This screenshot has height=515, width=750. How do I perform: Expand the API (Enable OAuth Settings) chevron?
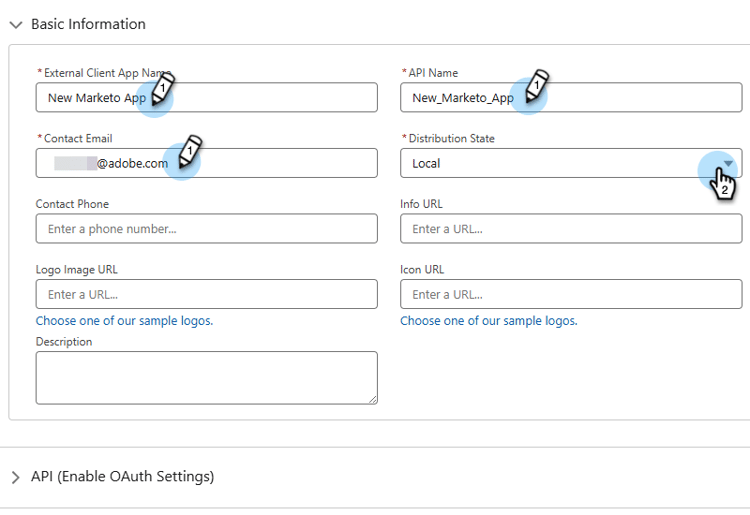(16, 477)
